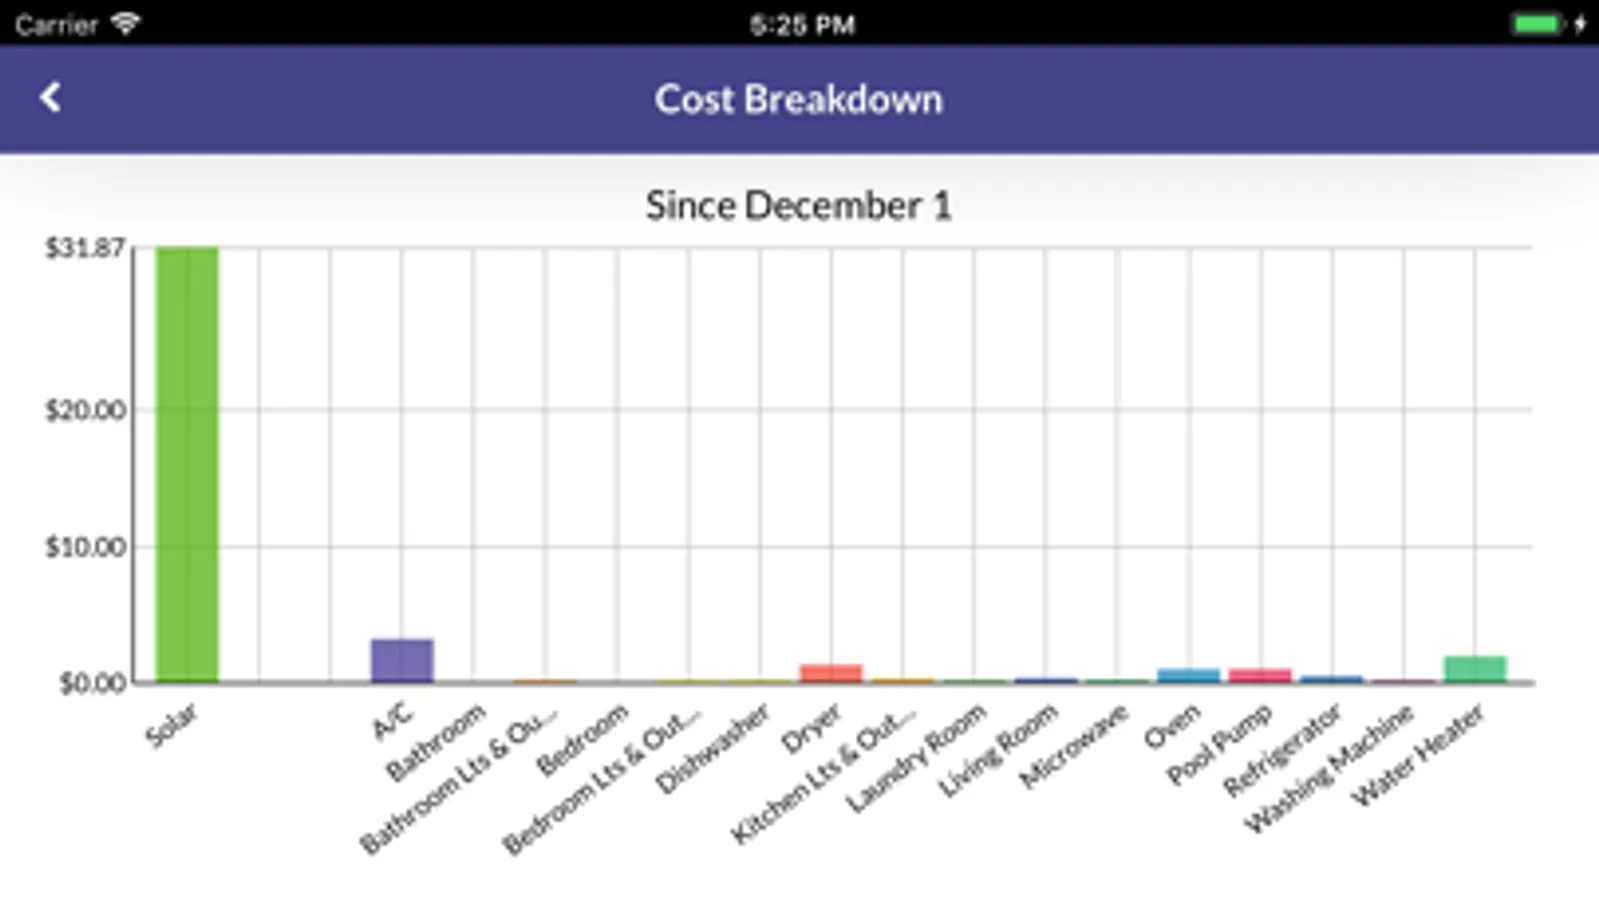
Task: Tap the Cost Breakdown title
Action: point(798,99)
